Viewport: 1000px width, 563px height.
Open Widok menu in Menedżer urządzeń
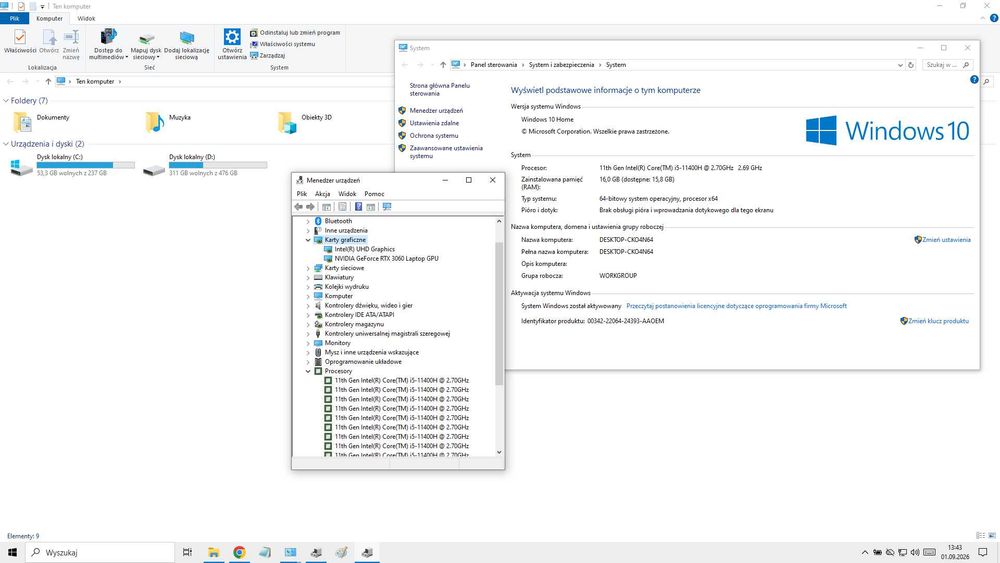pyautogui.click(x=347, y=194)
